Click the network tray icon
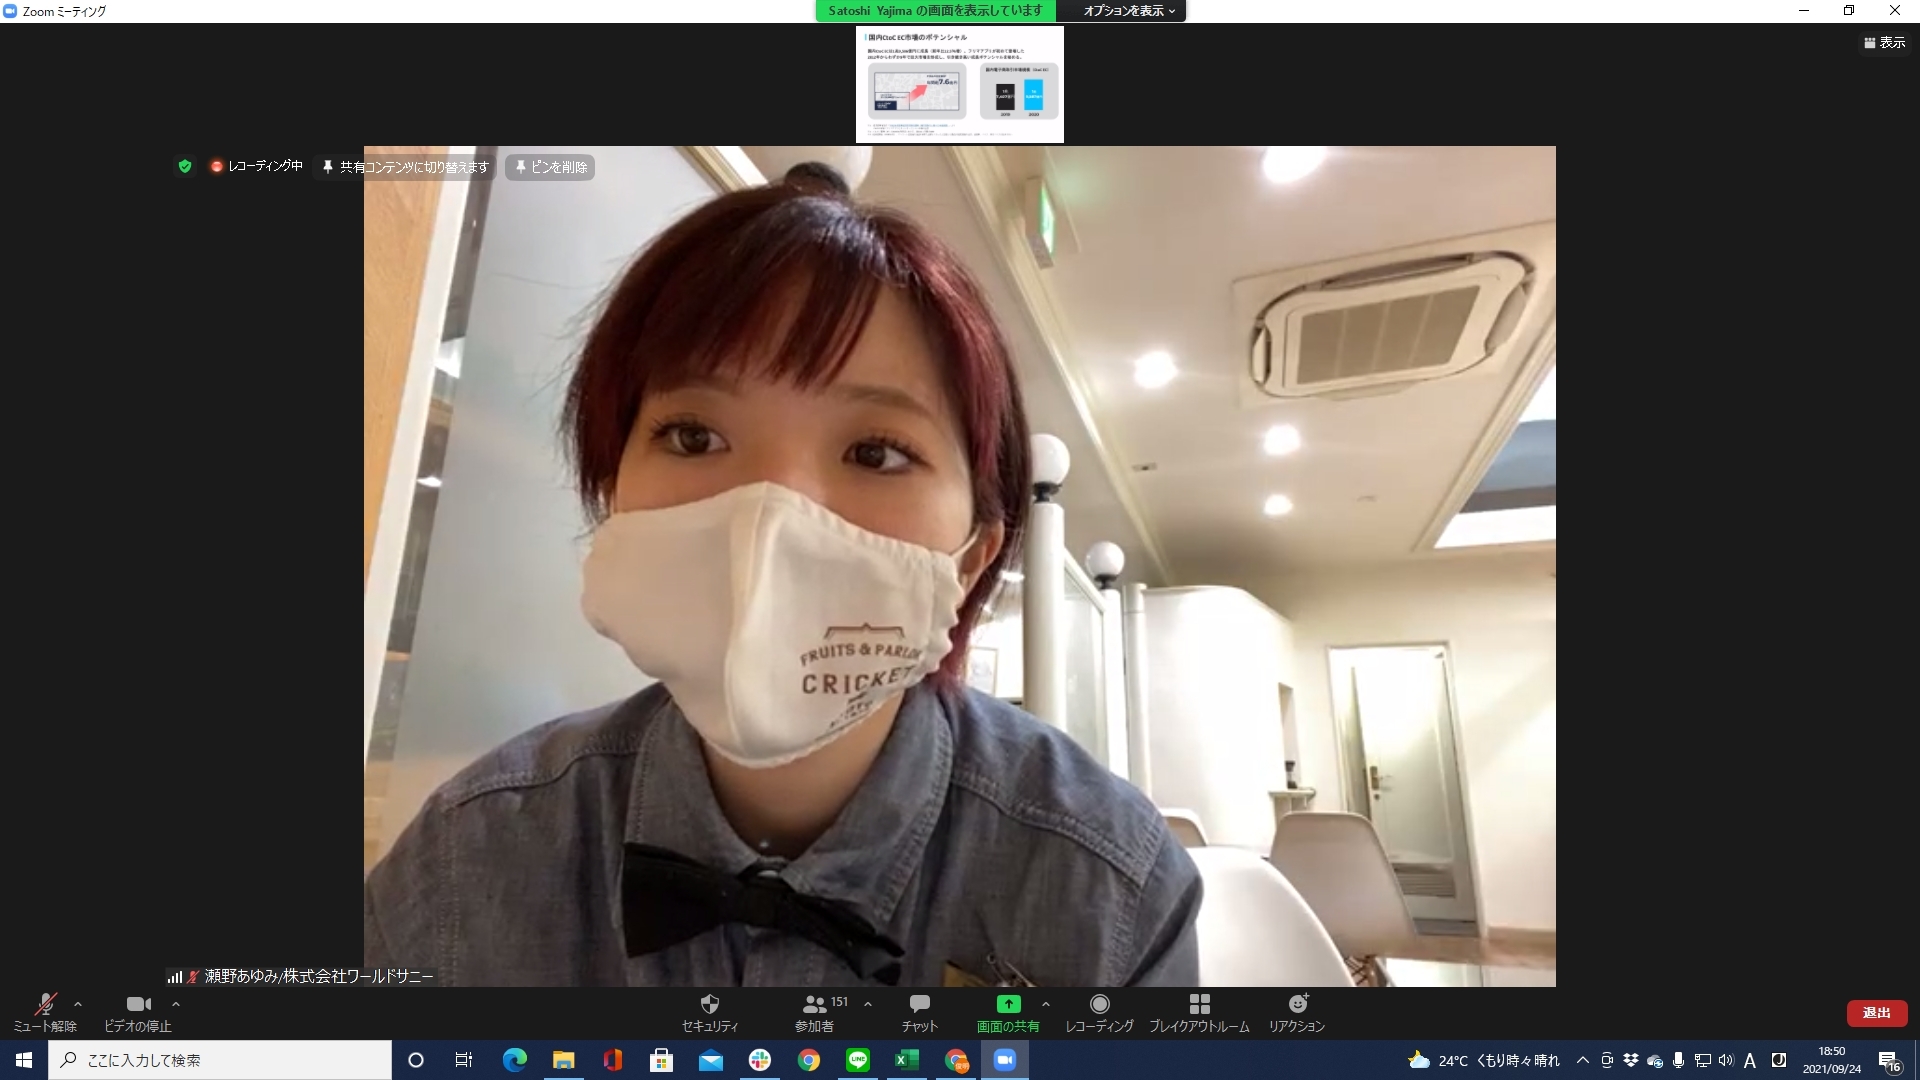Image resolution: width=1920 pixels, height=1080 pixels. 1703,1060
